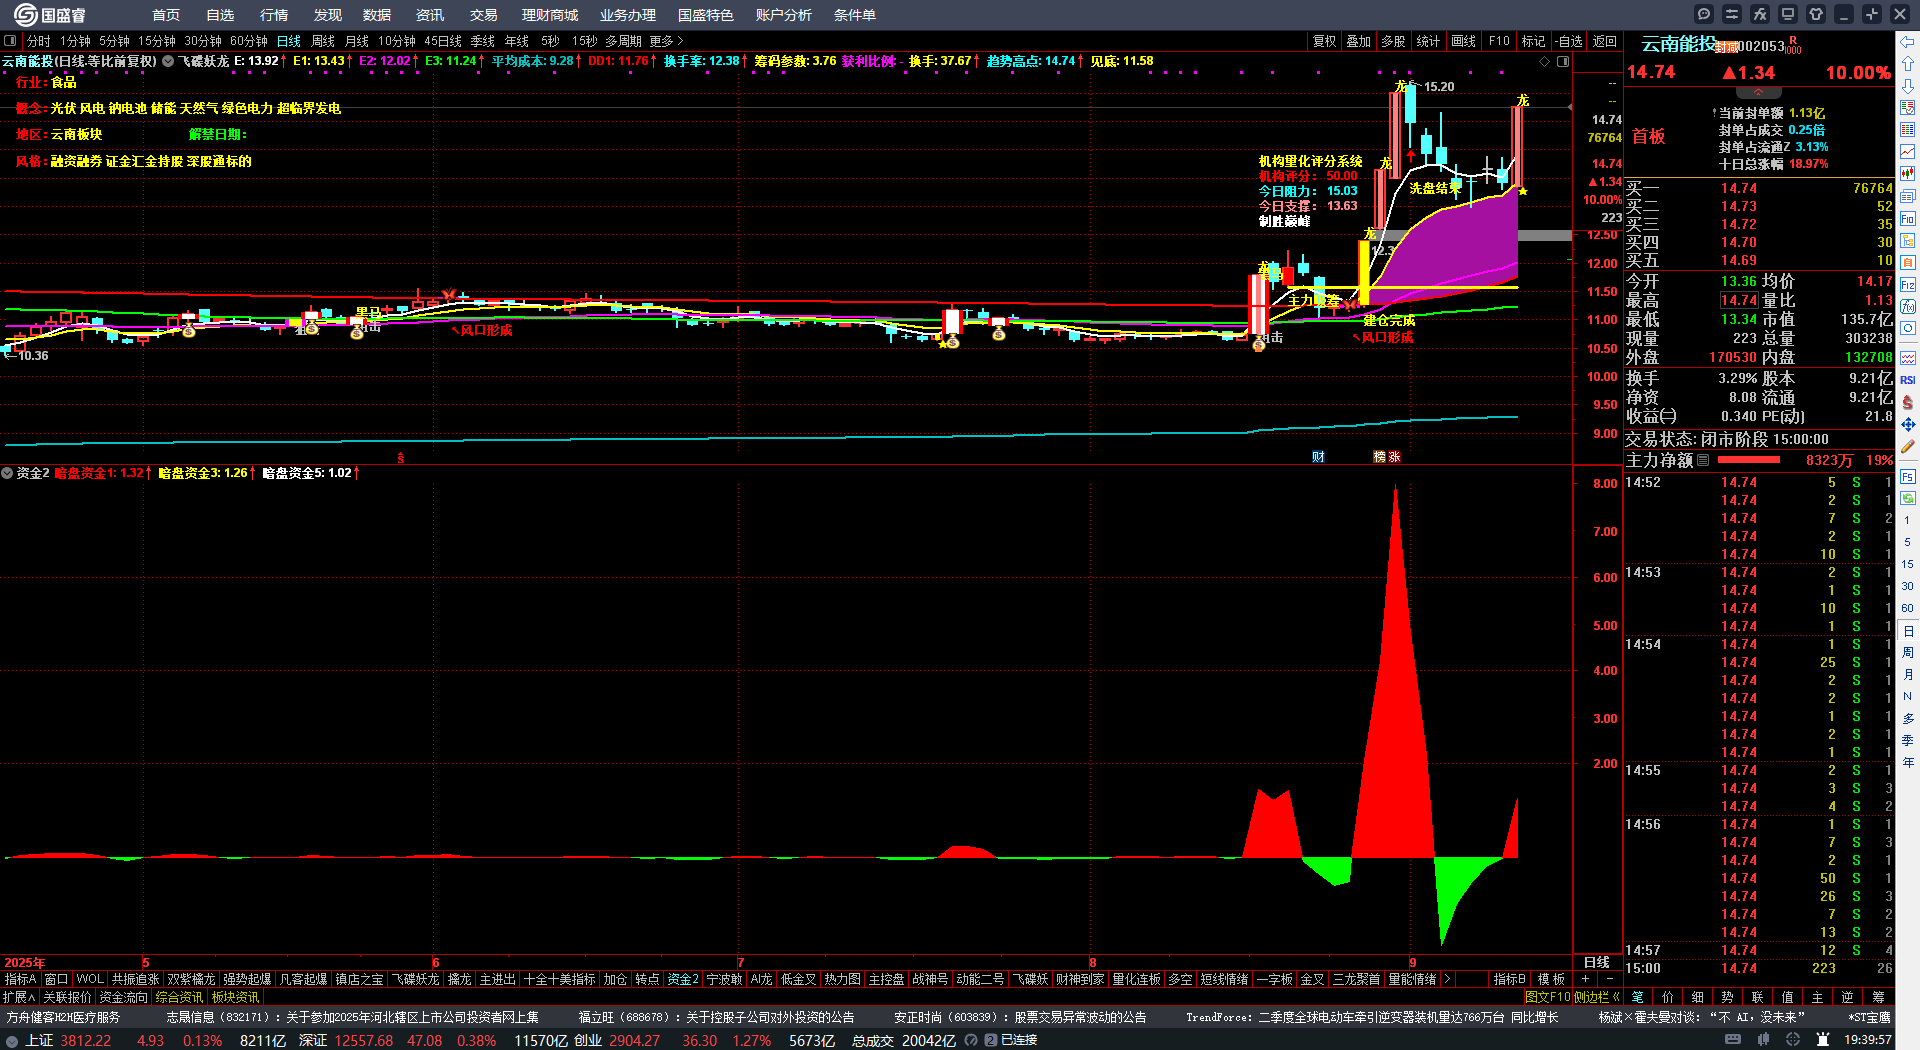The width and height of the screenshot is (1920, 1050).
Task: Click the 上证 index value 3812.22
Action: [x=86, y=1040]
